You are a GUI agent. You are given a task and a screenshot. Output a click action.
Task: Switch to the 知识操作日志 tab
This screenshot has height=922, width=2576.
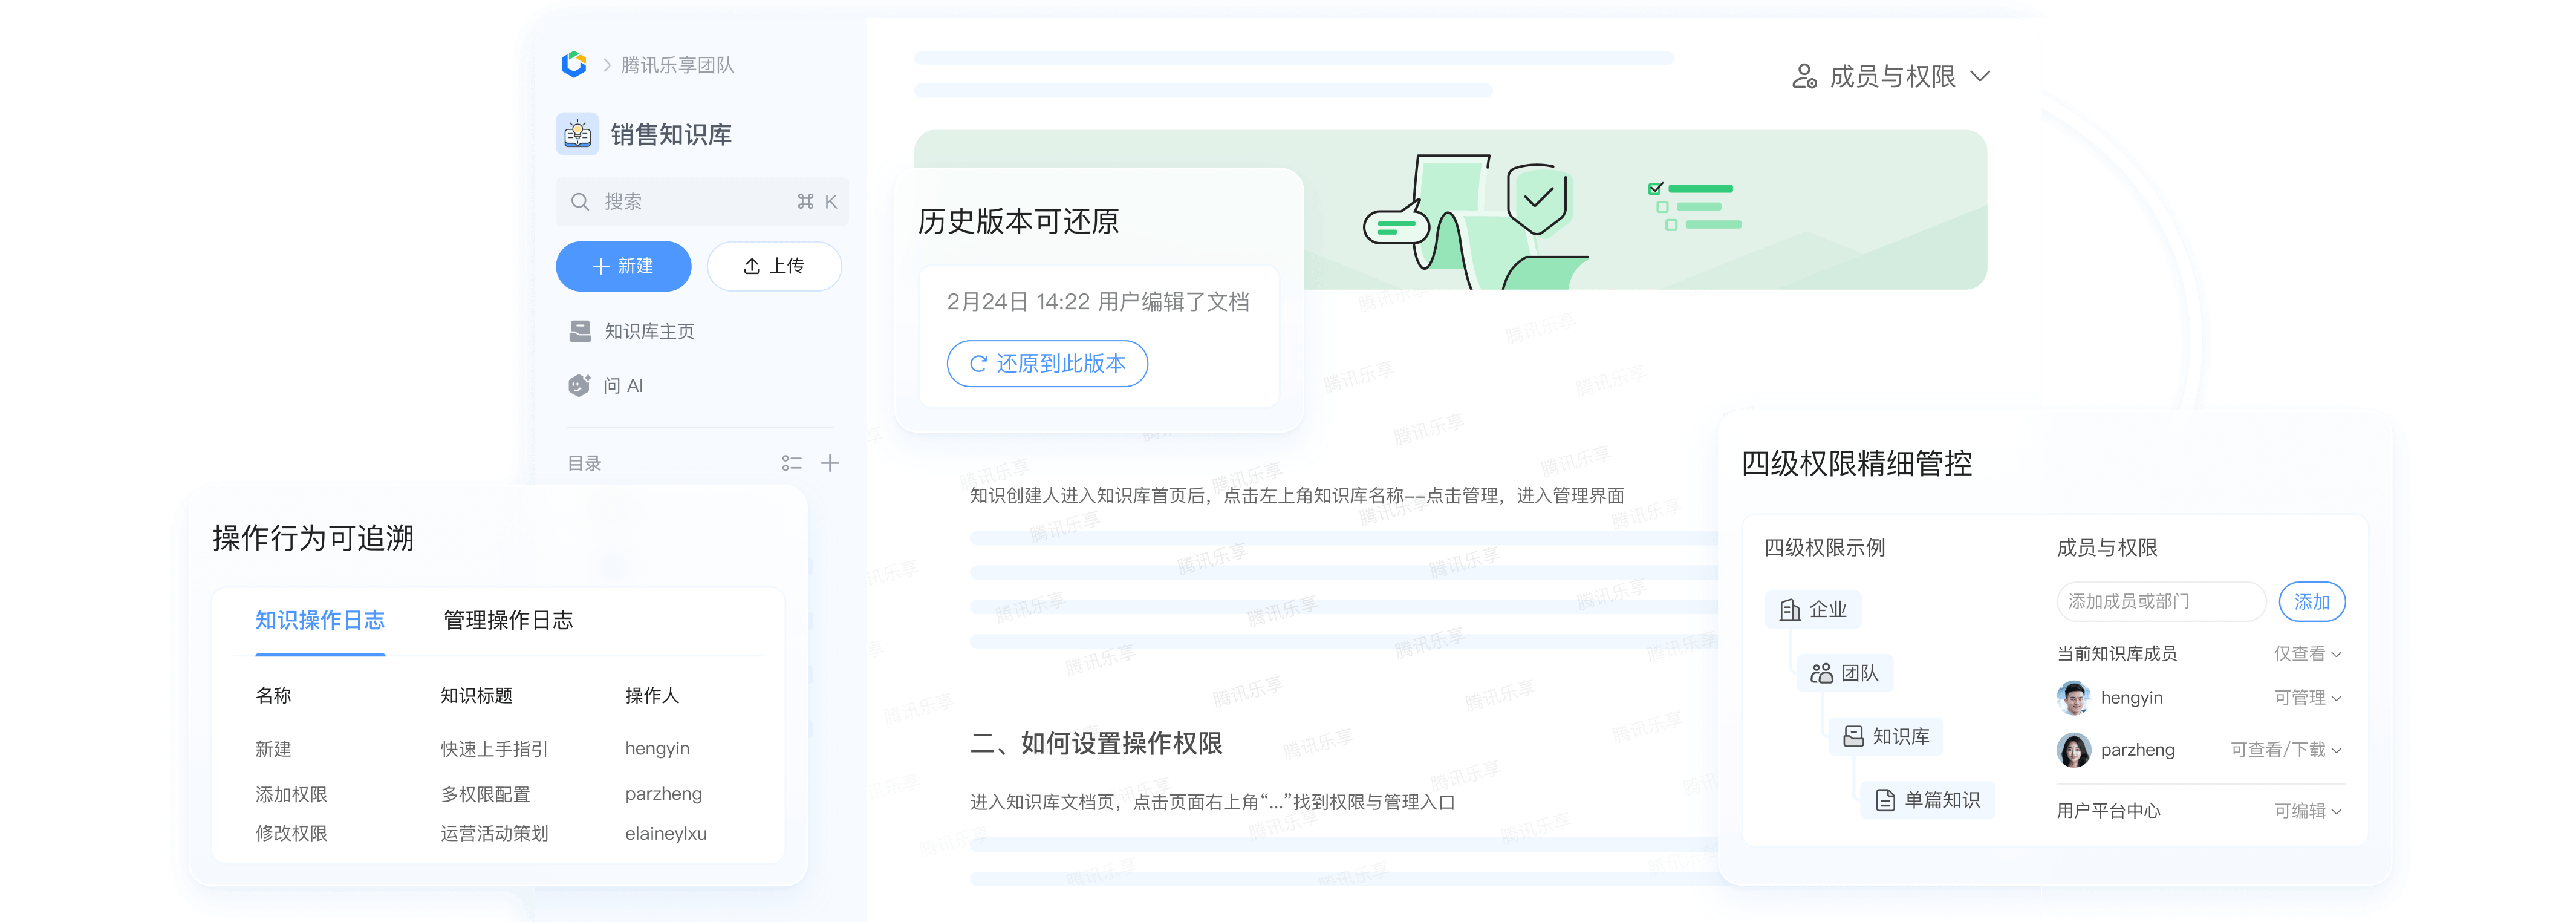pyautogui.click(x=320, y=620)
